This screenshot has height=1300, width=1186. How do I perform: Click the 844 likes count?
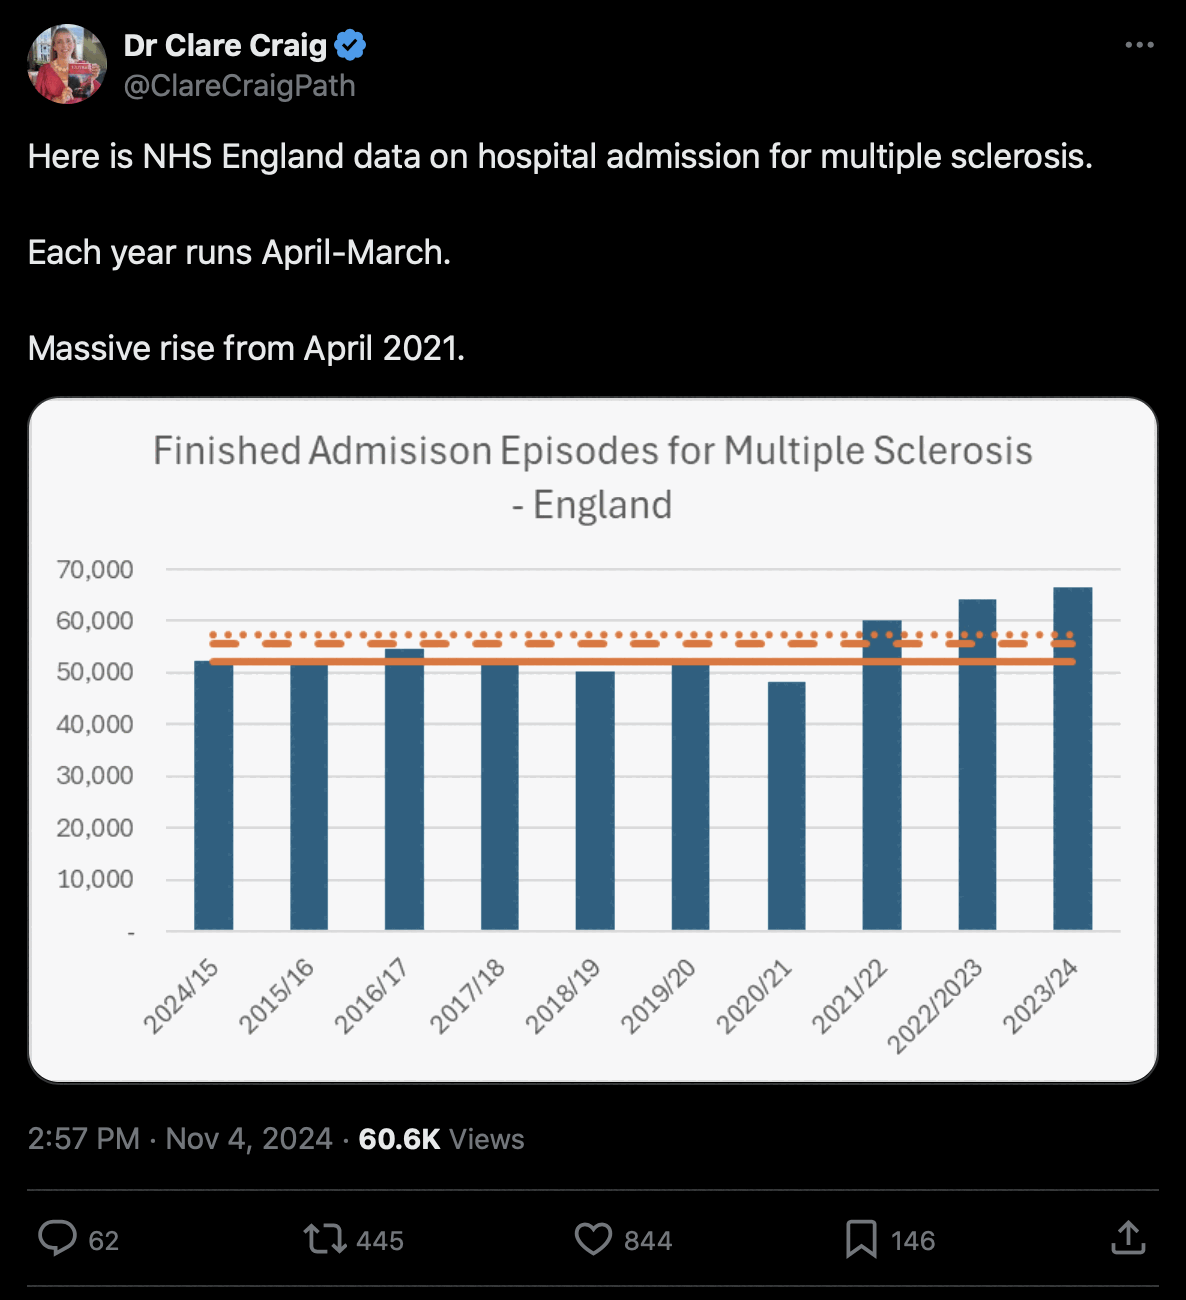pos(648,1241)
